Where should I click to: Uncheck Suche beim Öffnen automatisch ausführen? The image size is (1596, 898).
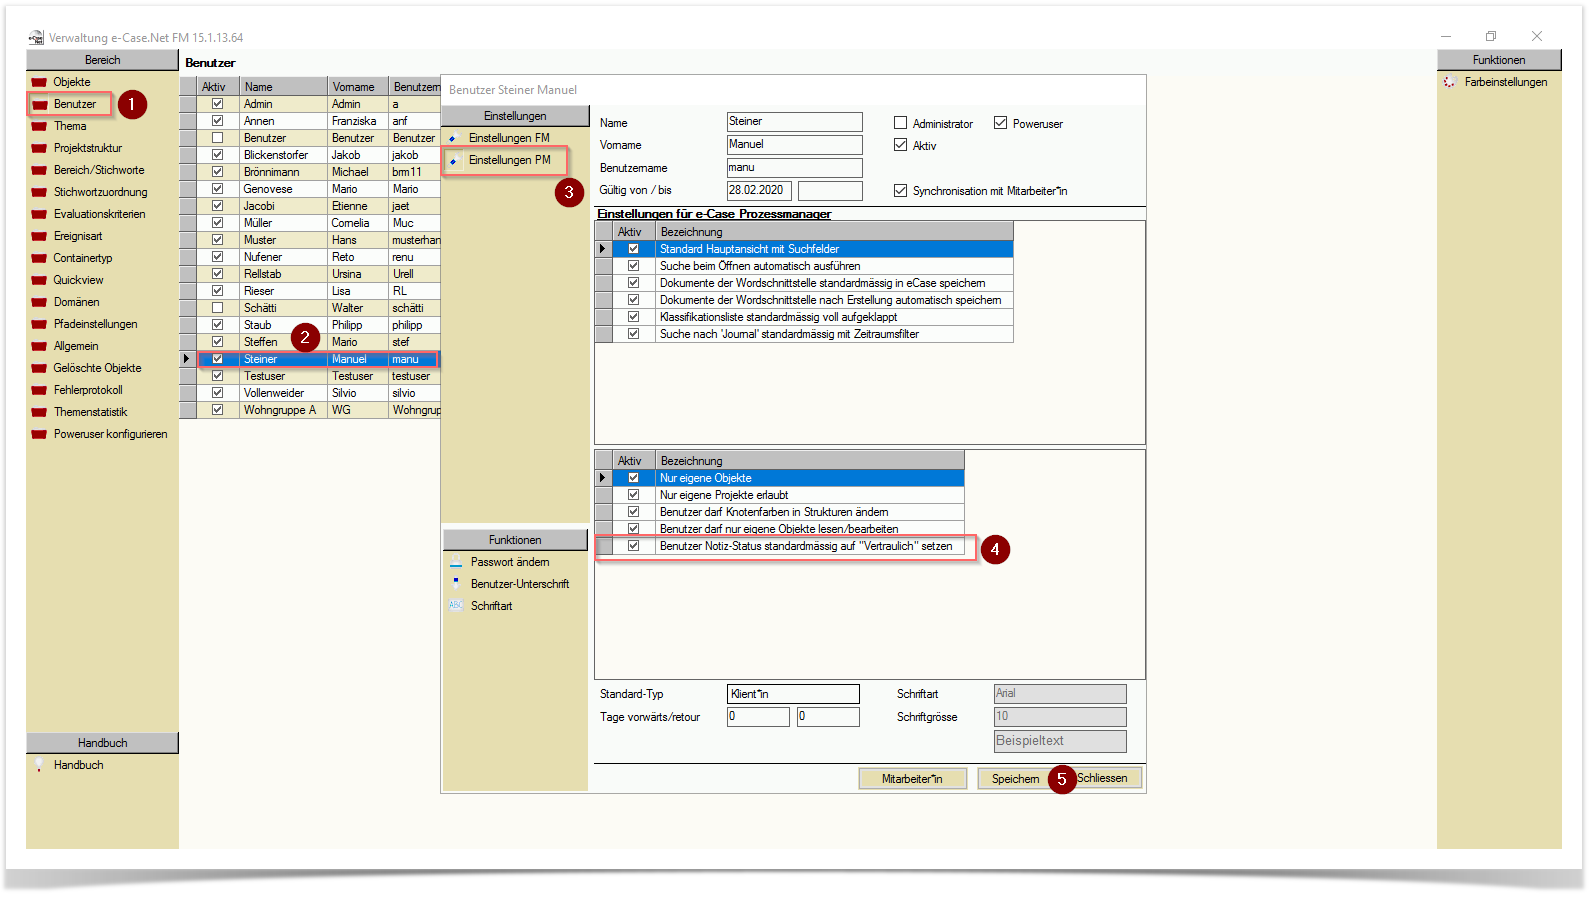coord(633,266)
